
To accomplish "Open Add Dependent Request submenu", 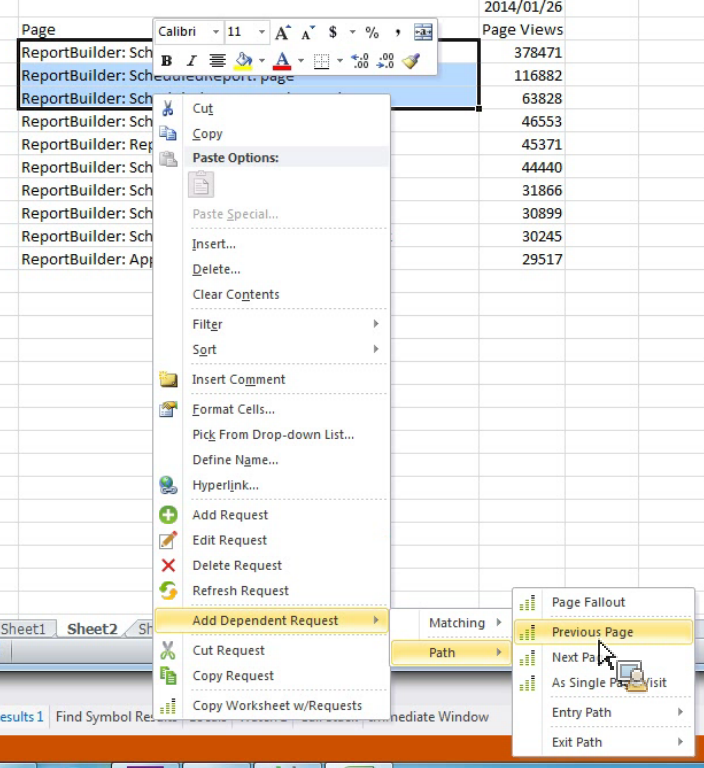I will click(x=272, y=621).
